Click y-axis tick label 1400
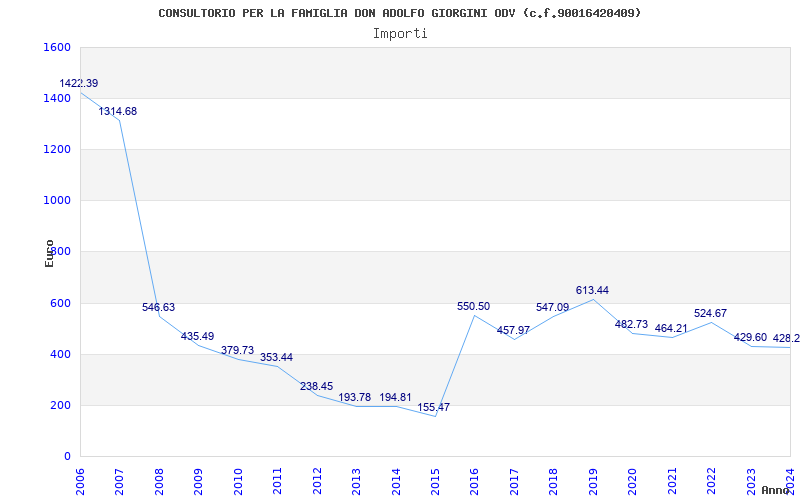 click(57, 98)
